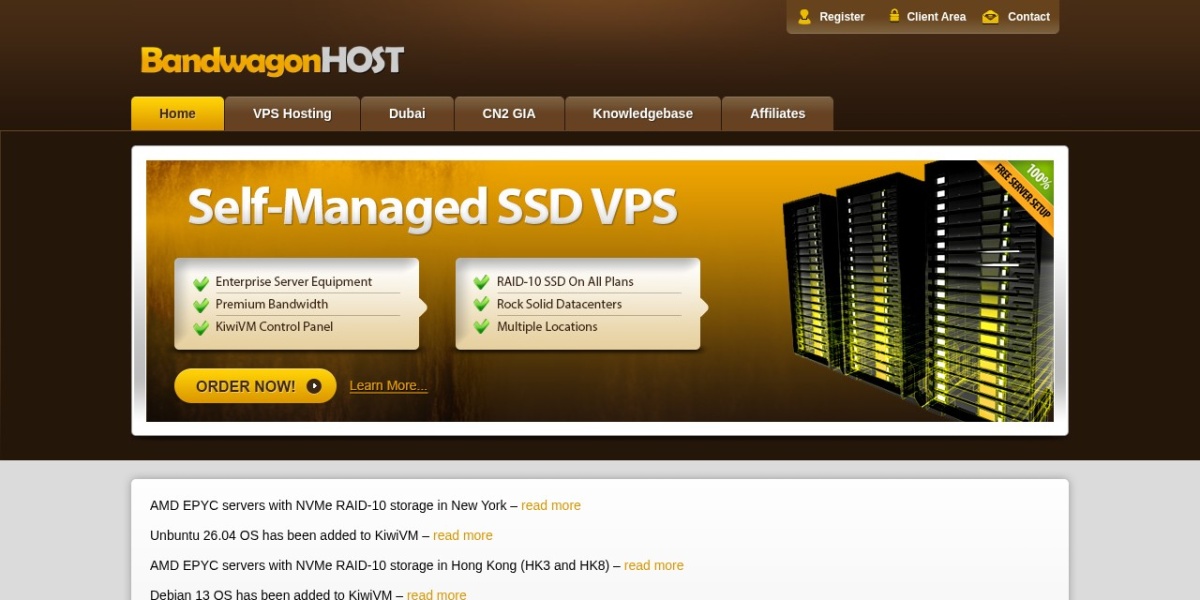Screen dimensions: 1200x600
Task: Open the VPS Hosting tab
Action: 292,114
